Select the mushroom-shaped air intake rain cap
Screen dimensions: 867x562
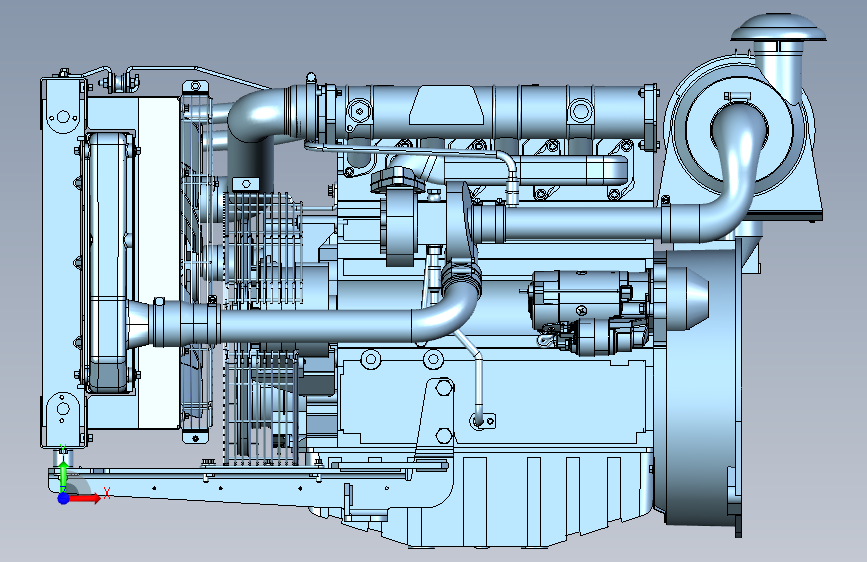pyautogui.click(x=778, y=28)
